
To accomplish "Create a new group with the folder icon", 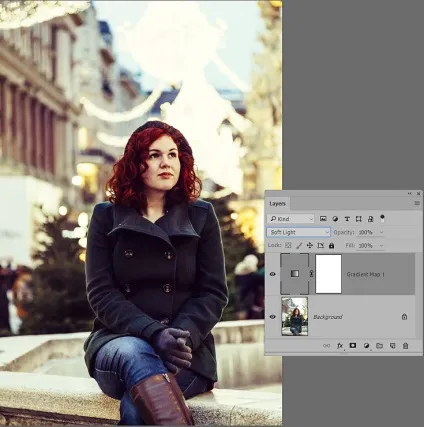I will pos(379,346).
